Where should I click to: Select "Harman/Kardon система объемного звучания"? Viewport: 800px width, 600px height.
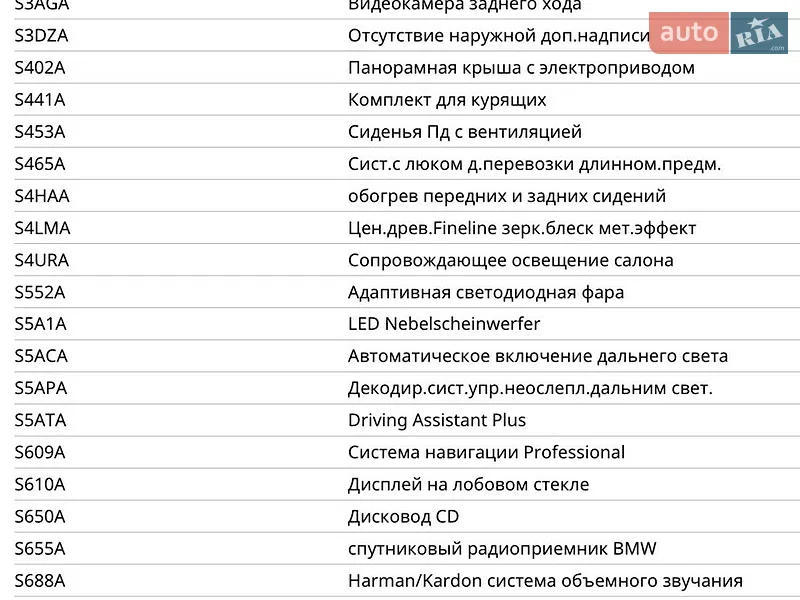[x=545, y=581]
